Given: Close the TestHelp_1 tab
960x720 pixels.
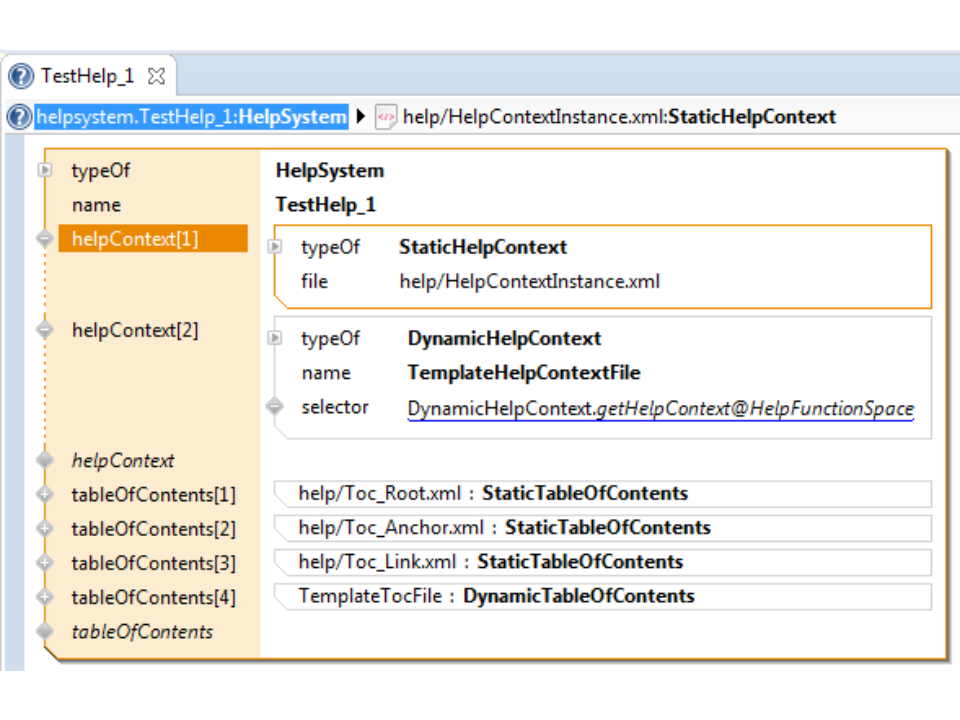Looking at the screenshot, I should click(156, 76).
